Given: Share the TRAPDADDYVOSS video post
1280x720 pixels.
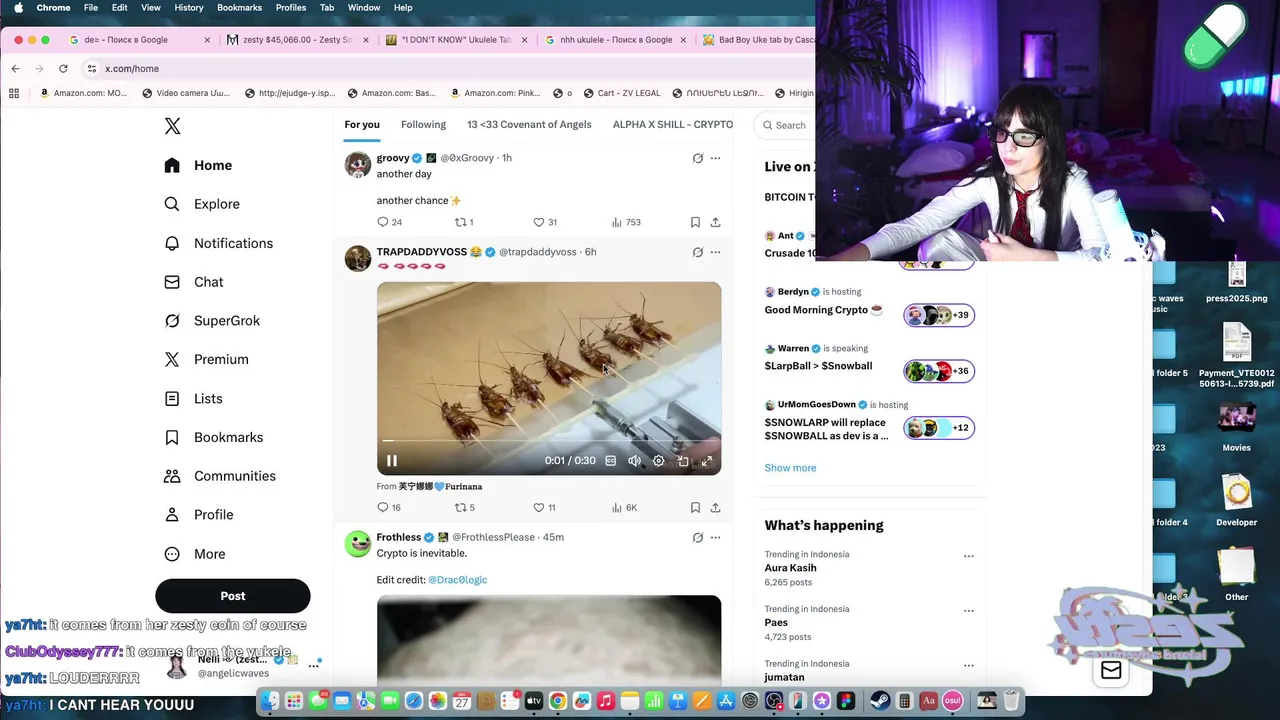Looking at the screenshot, I should point(715,507).
